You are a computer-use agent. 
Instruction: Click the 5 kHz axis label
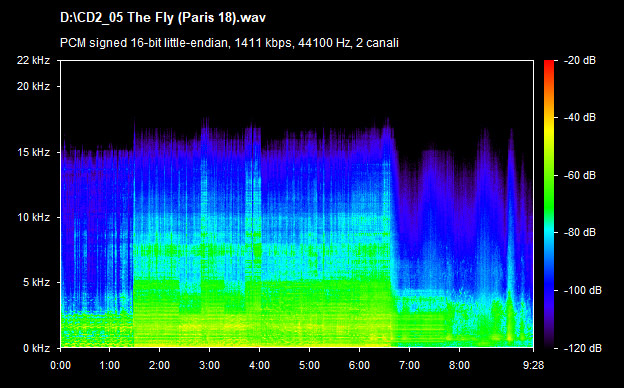(36, 283)
